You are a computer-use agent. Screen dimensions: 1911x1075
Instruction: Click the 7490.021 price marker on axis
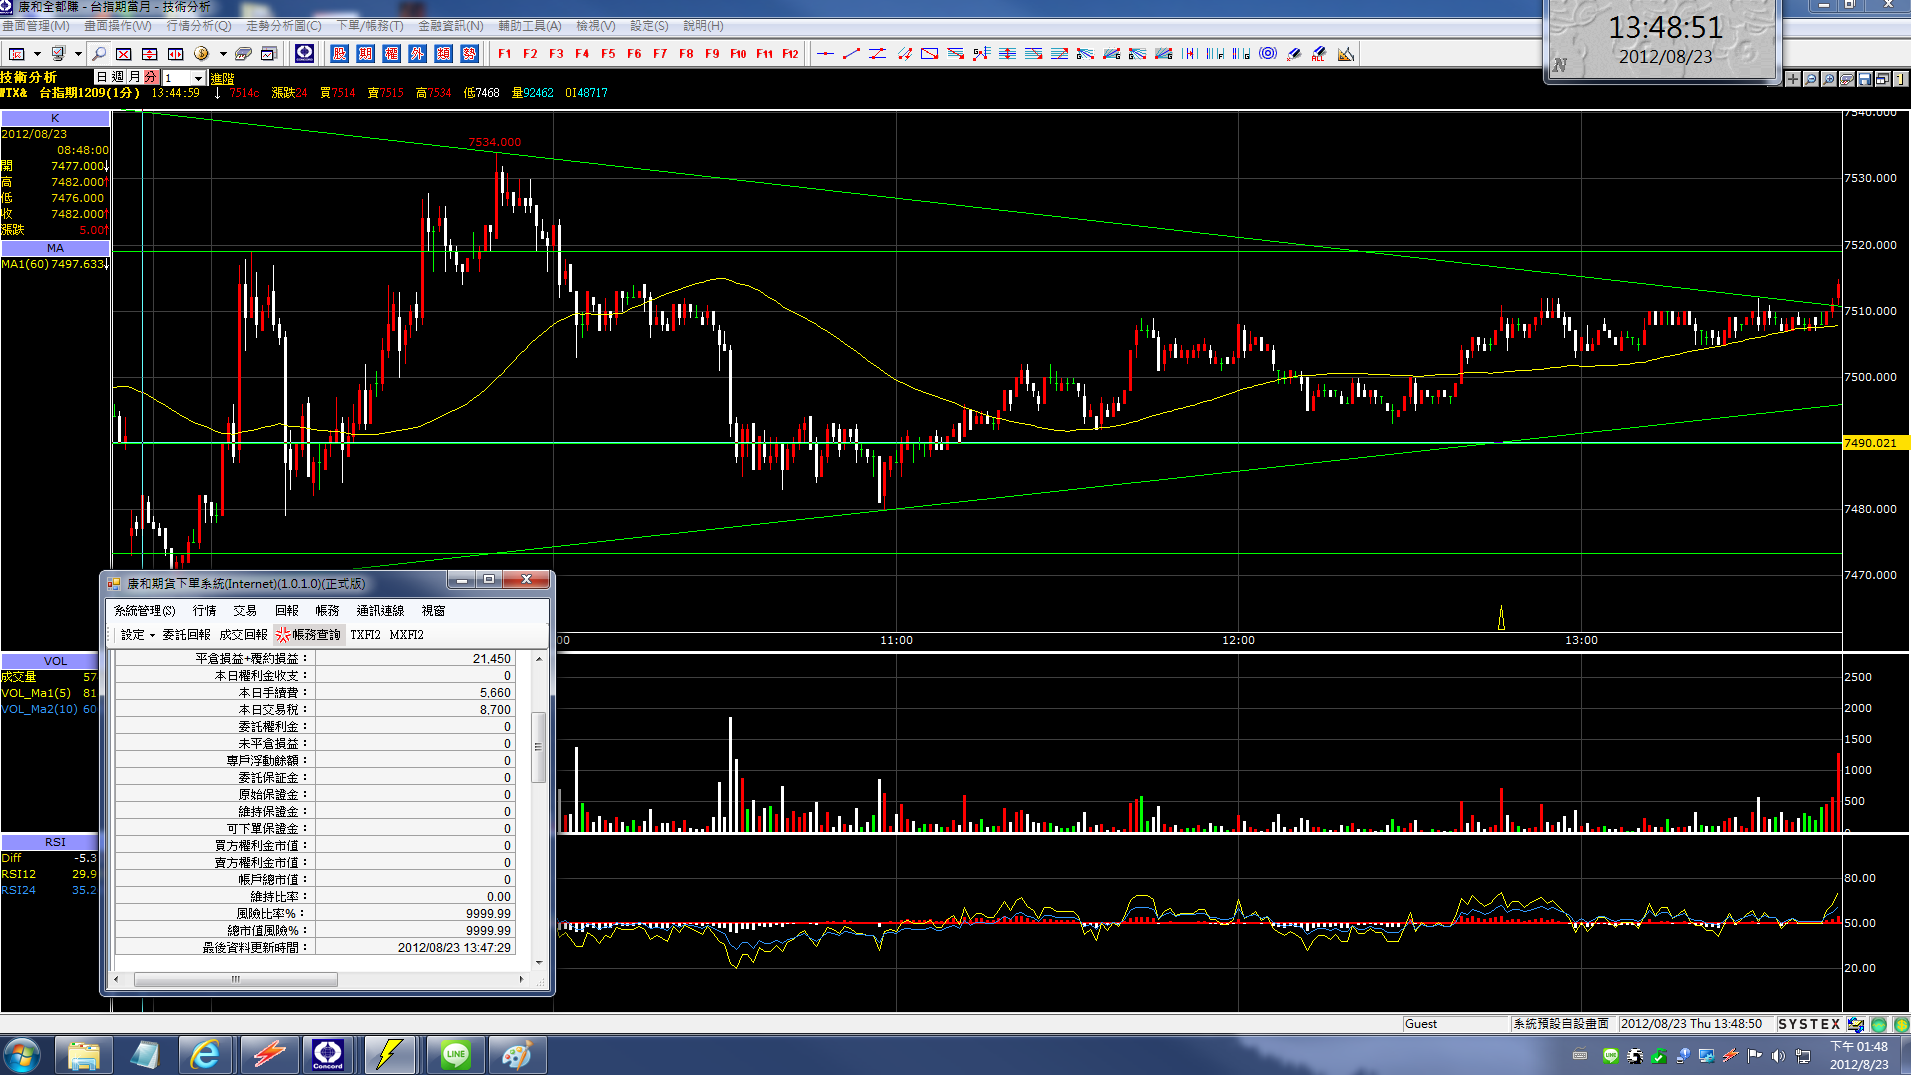pyautogui.click(x=1875, y=443)
